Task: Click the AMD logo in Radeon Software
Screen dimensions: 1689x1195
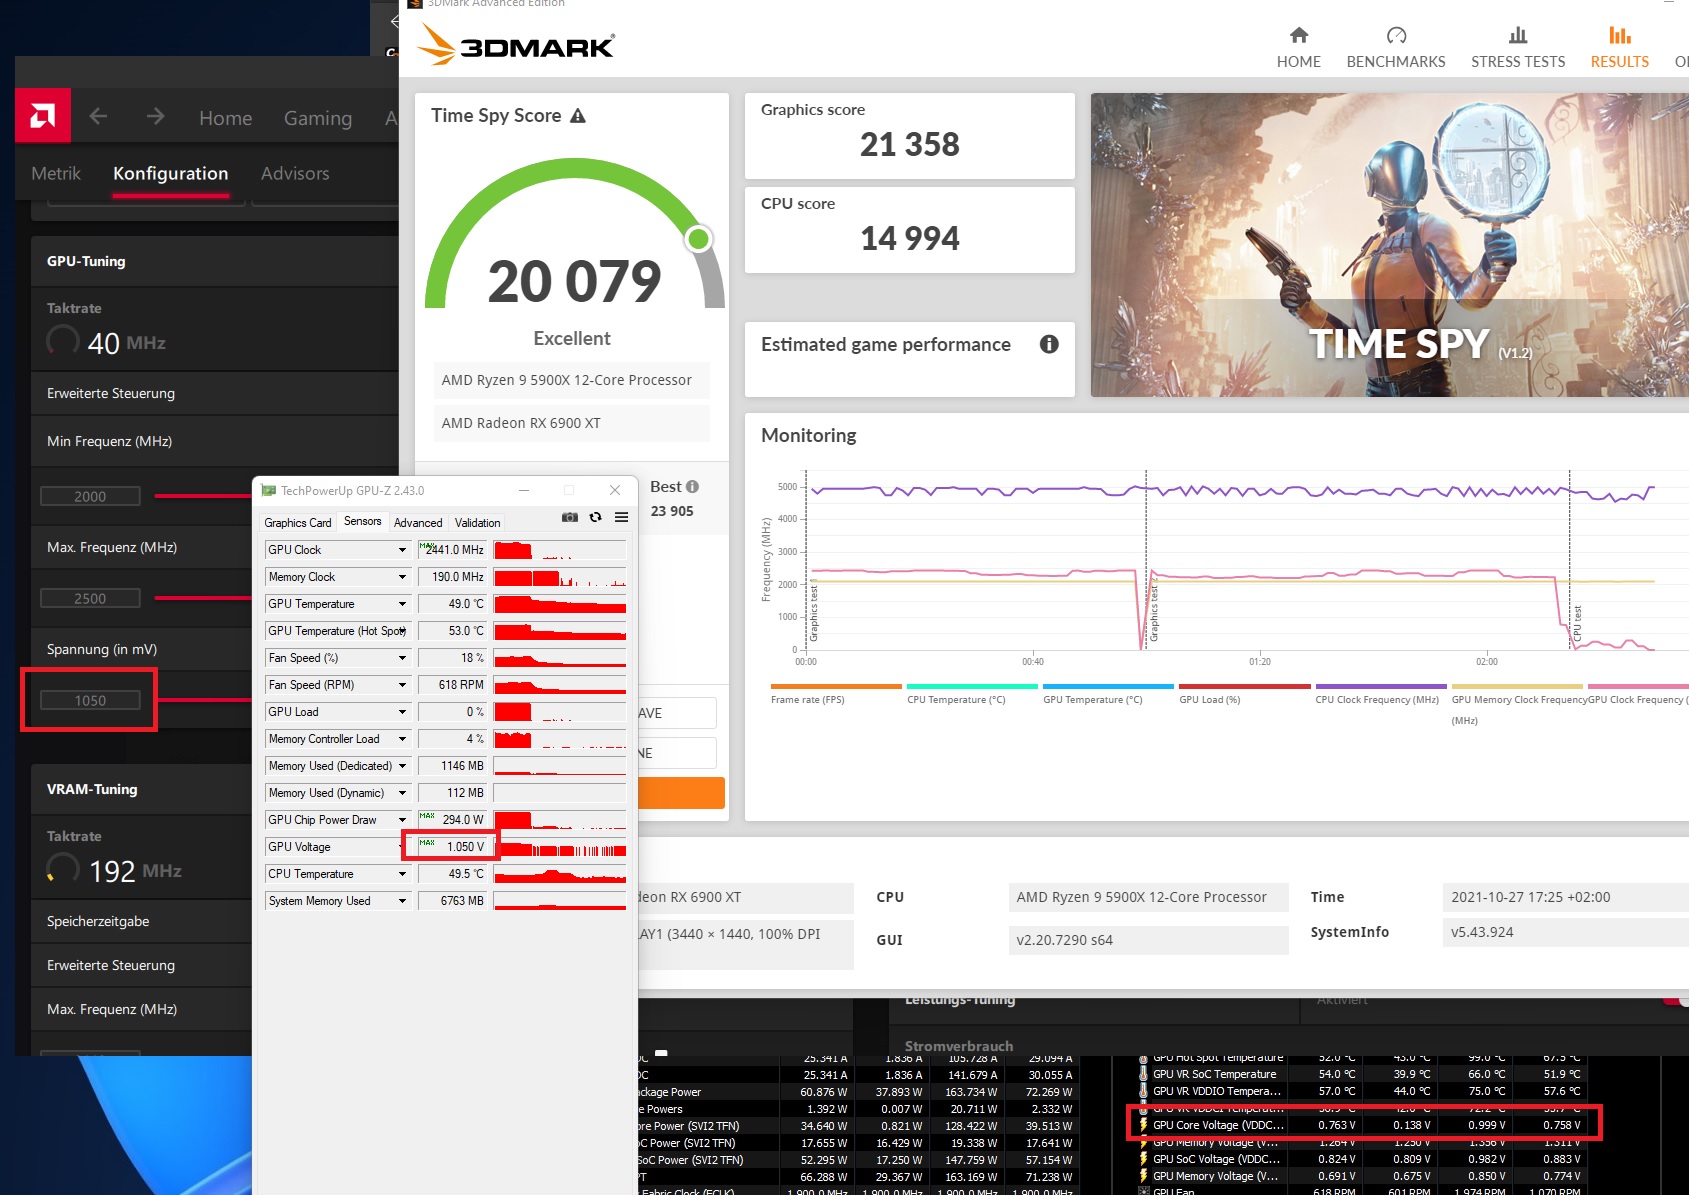Action: (x=43, y=116)
